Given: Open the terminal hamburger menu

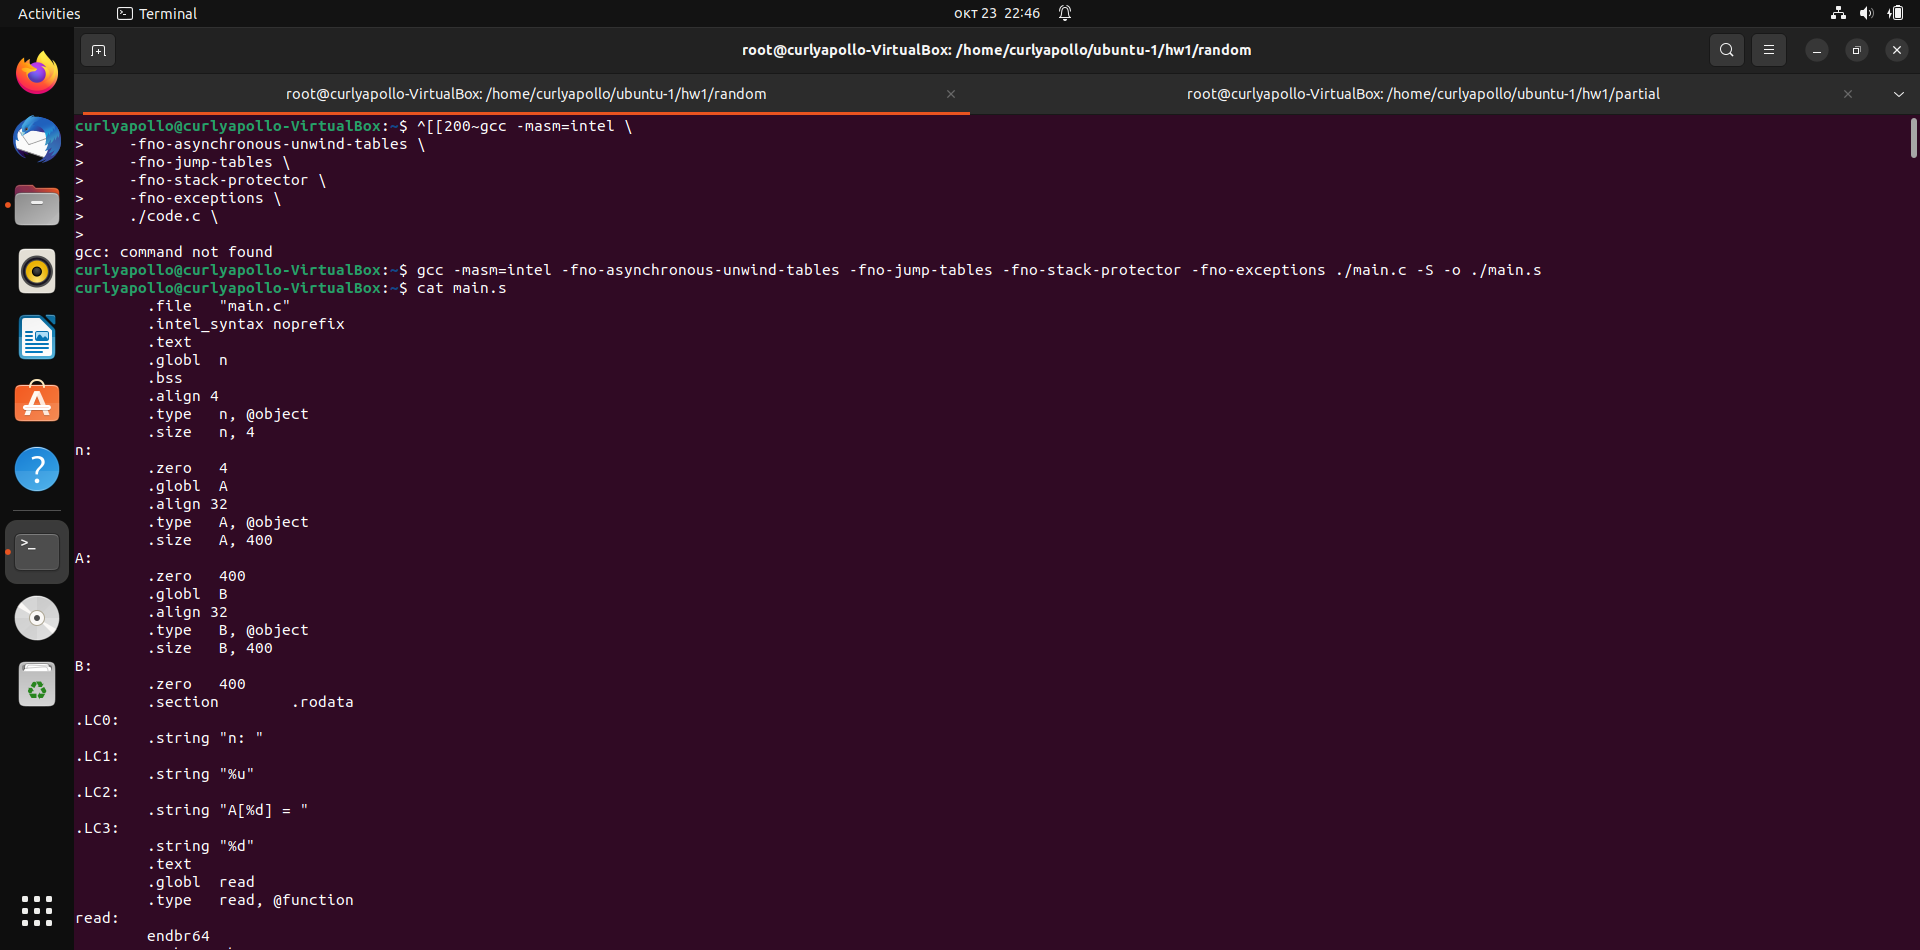Looking at the screenshot, I should [1768, 50].
